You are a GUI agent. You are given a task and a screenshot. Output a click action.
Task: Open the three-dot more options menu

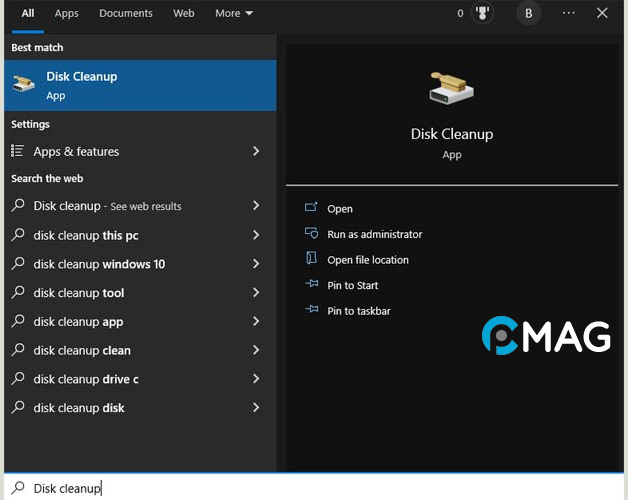[568, 13]
